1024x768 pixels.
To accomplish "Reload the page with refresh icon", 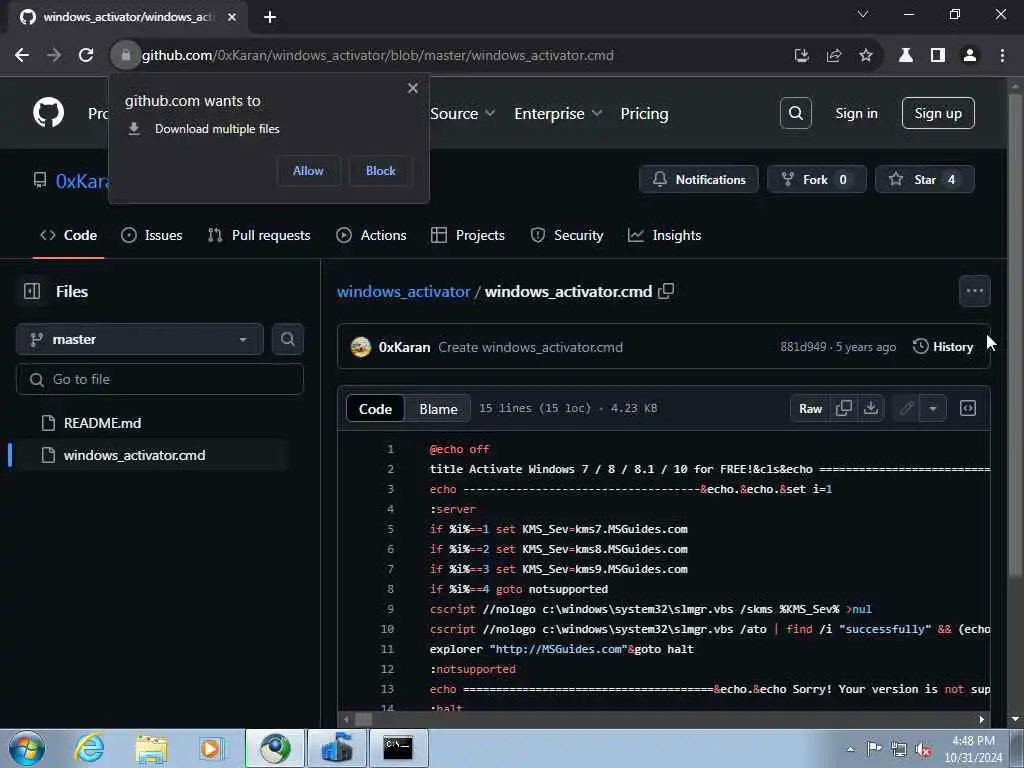I will [86, 56].
